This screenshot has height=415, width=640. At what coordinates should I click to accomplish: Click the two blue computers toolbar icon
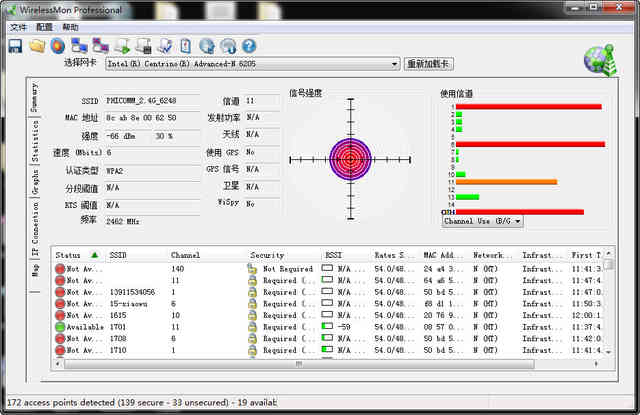coord(79,46)
